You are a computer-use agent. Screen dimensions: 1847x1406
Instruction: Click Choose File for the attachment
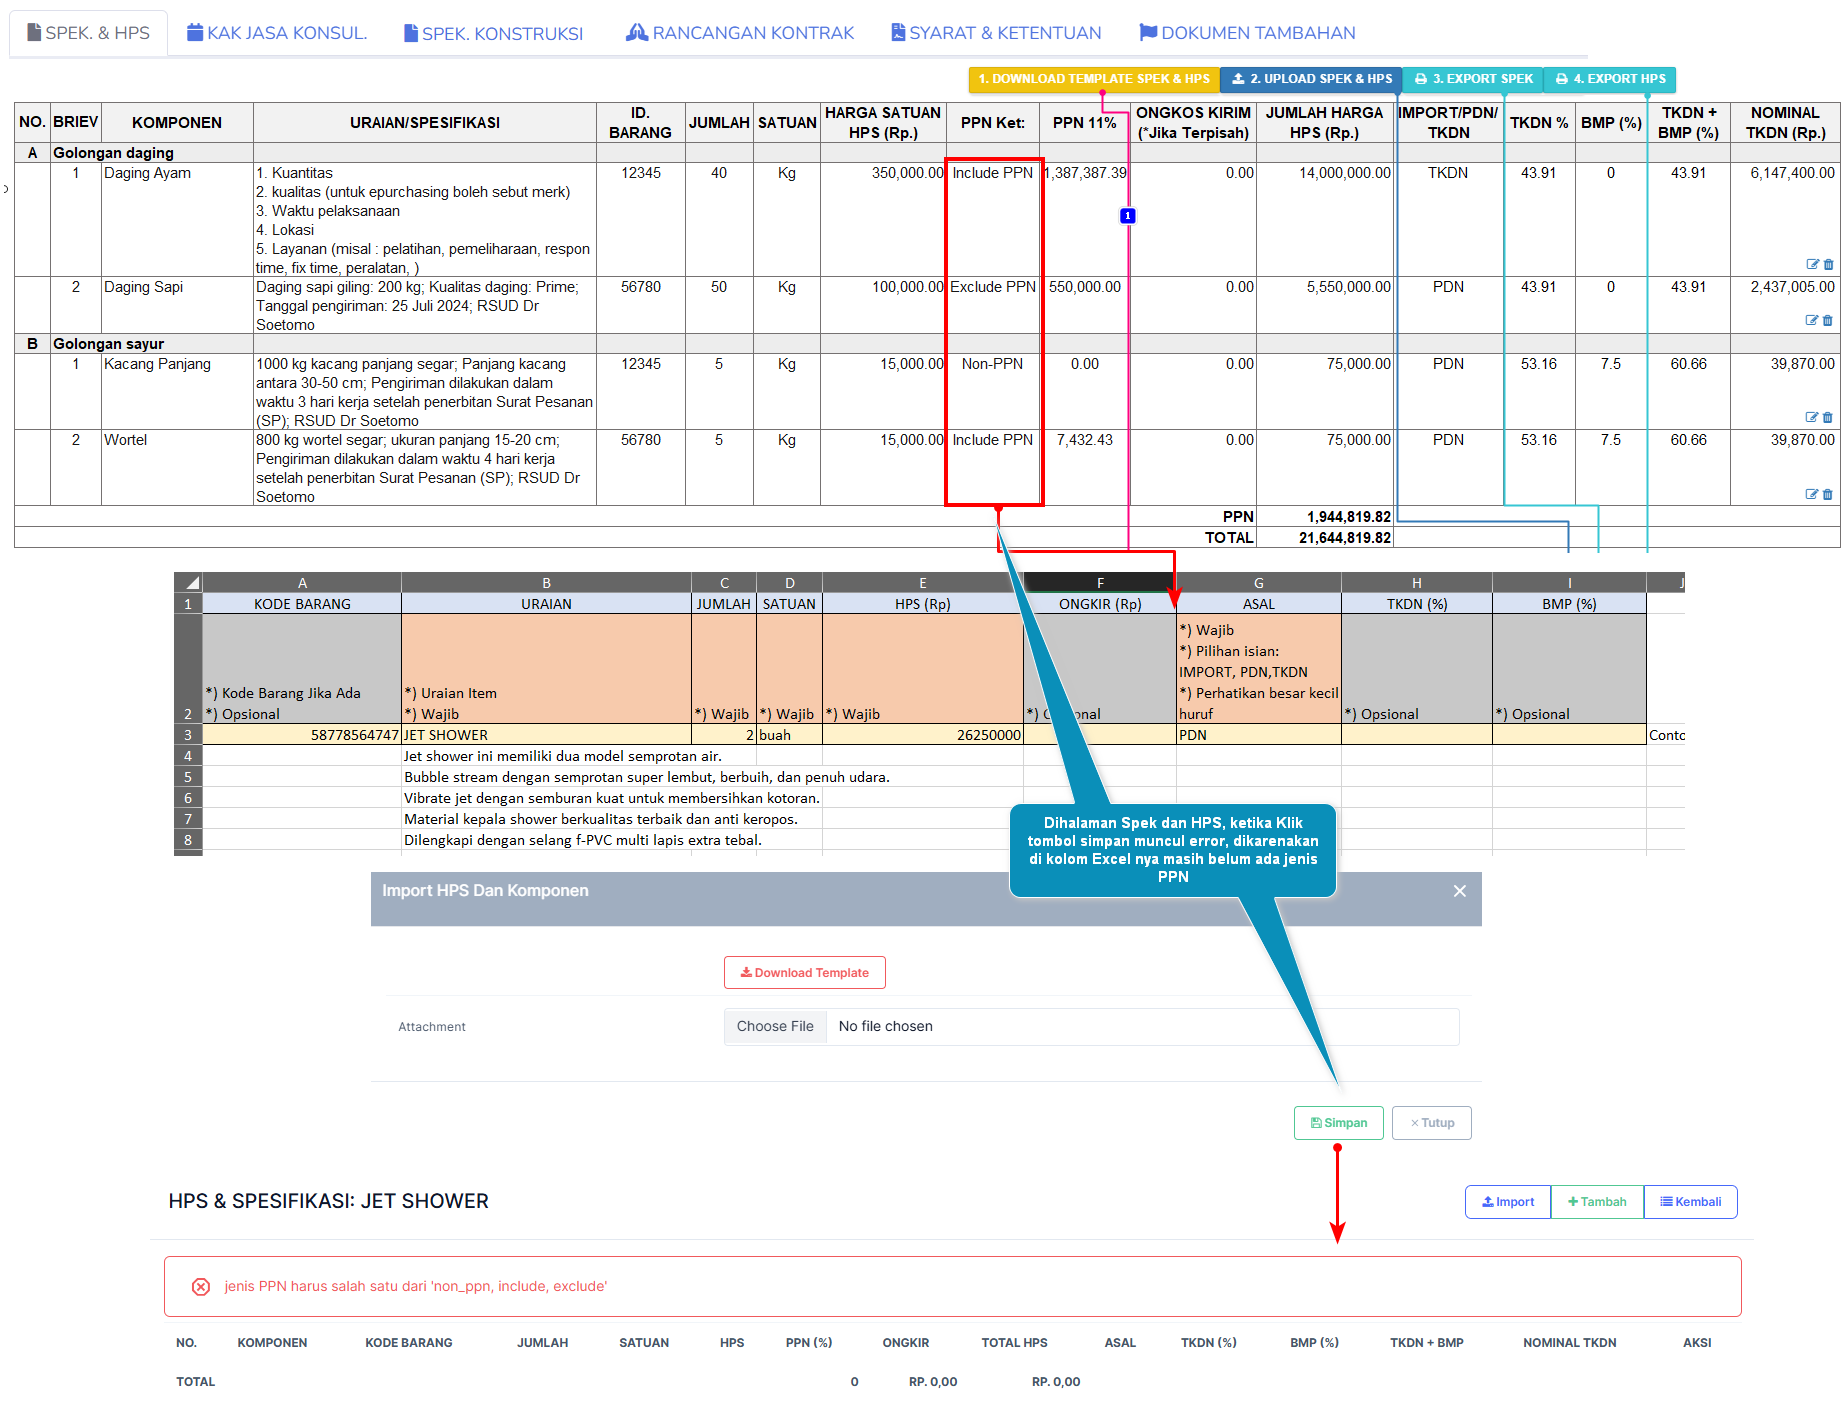(x=775, y=1027)
